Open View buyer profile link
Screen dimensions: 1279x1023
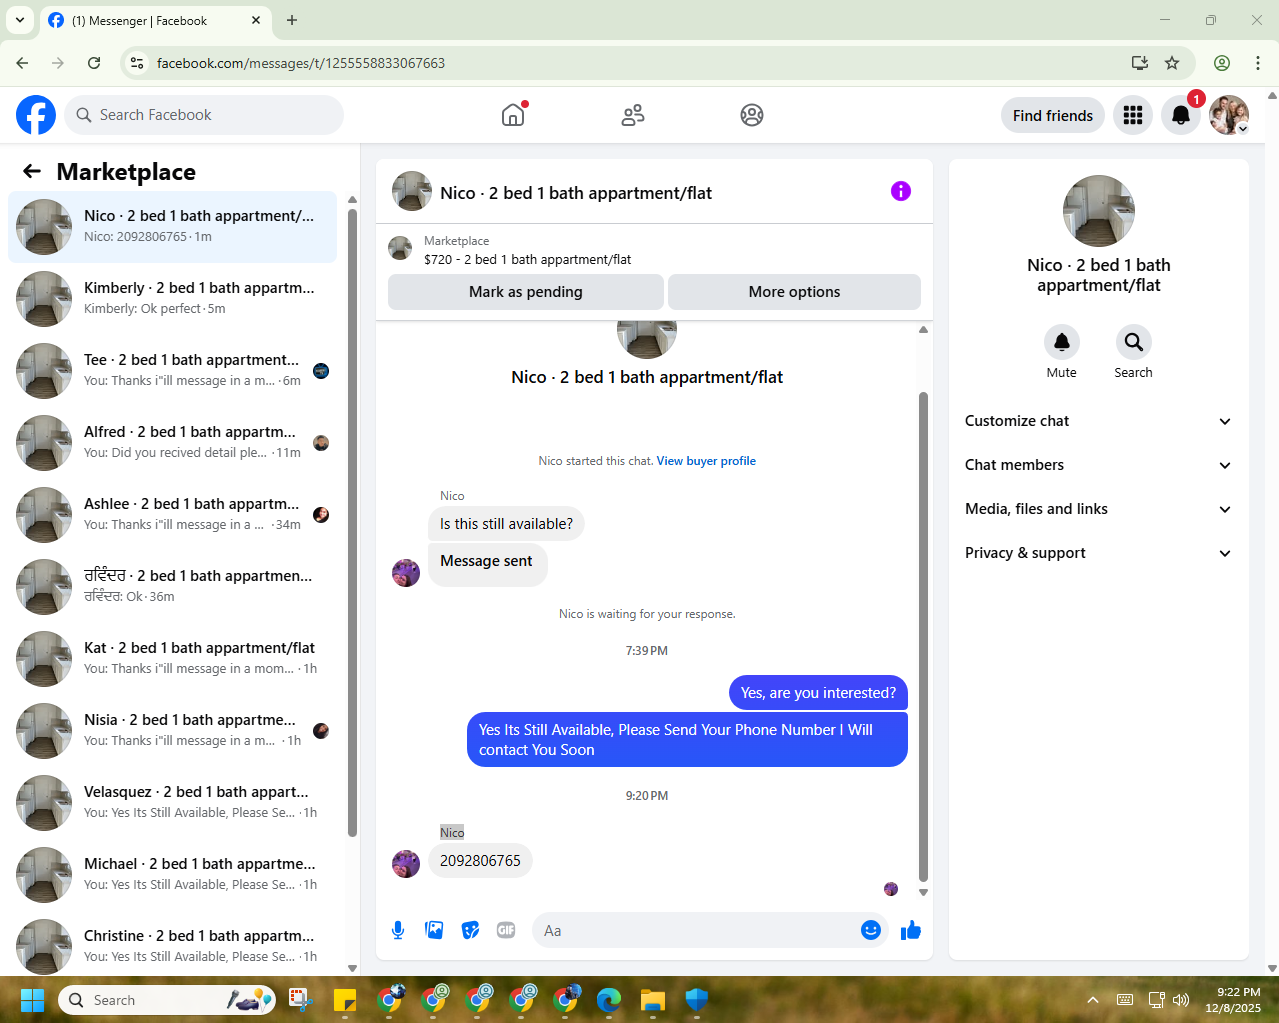(x=706, y=461)
